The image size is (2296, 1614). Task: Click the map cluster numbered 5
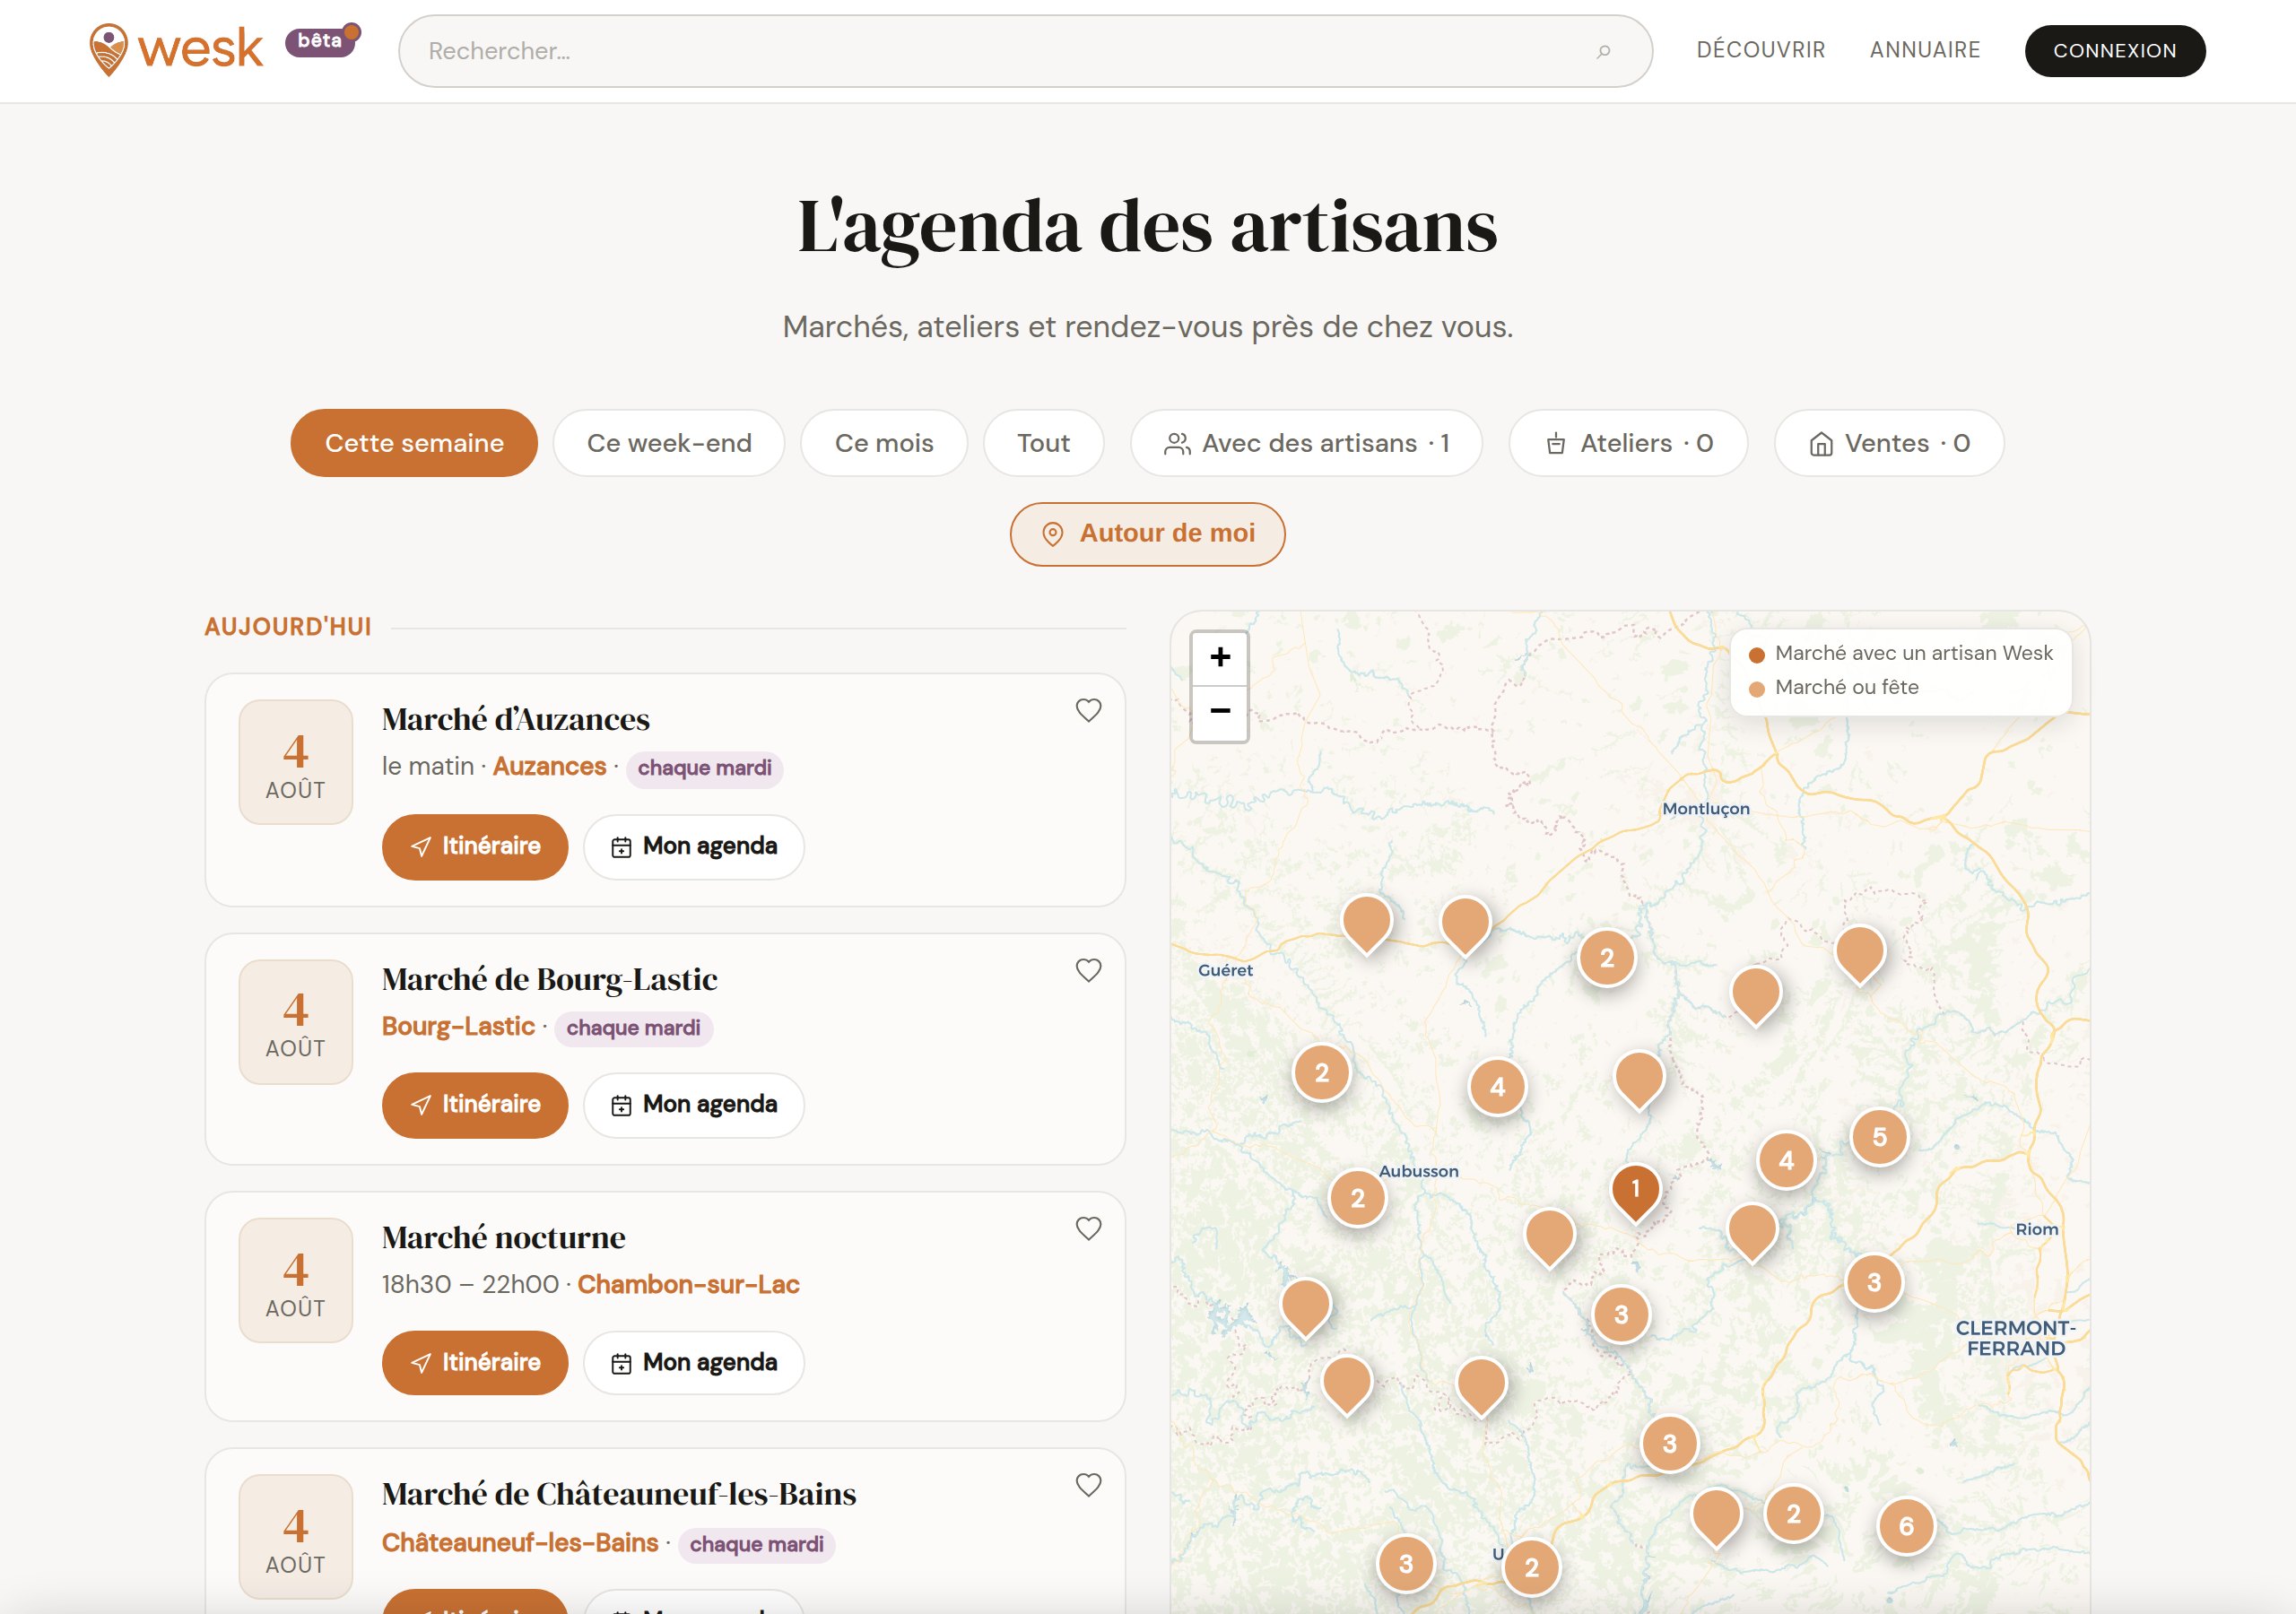(1879, 1137)
